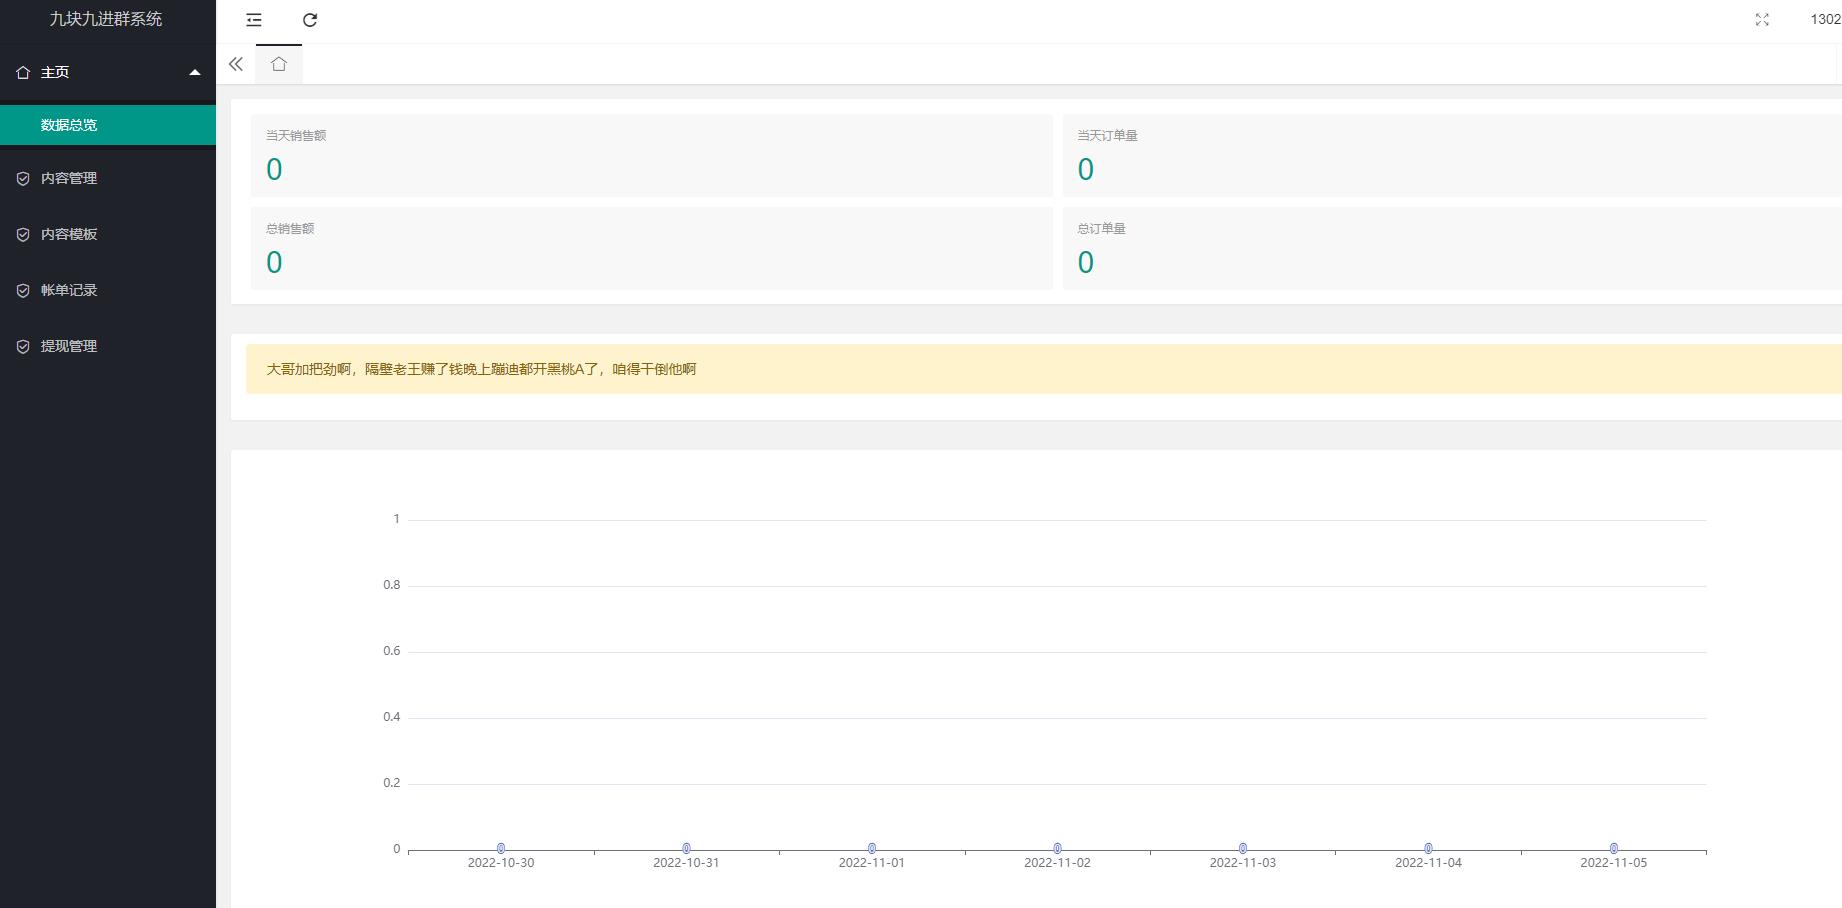Click the refresh page icon

(310, 20)
